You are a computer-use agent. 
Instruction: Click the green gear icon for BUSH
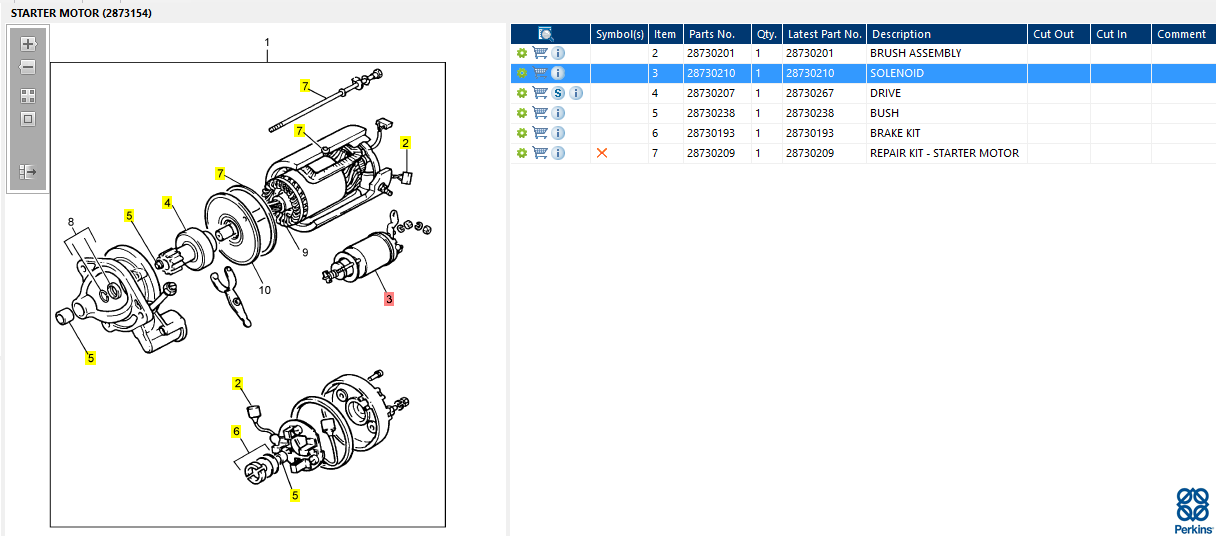(521, 113)
